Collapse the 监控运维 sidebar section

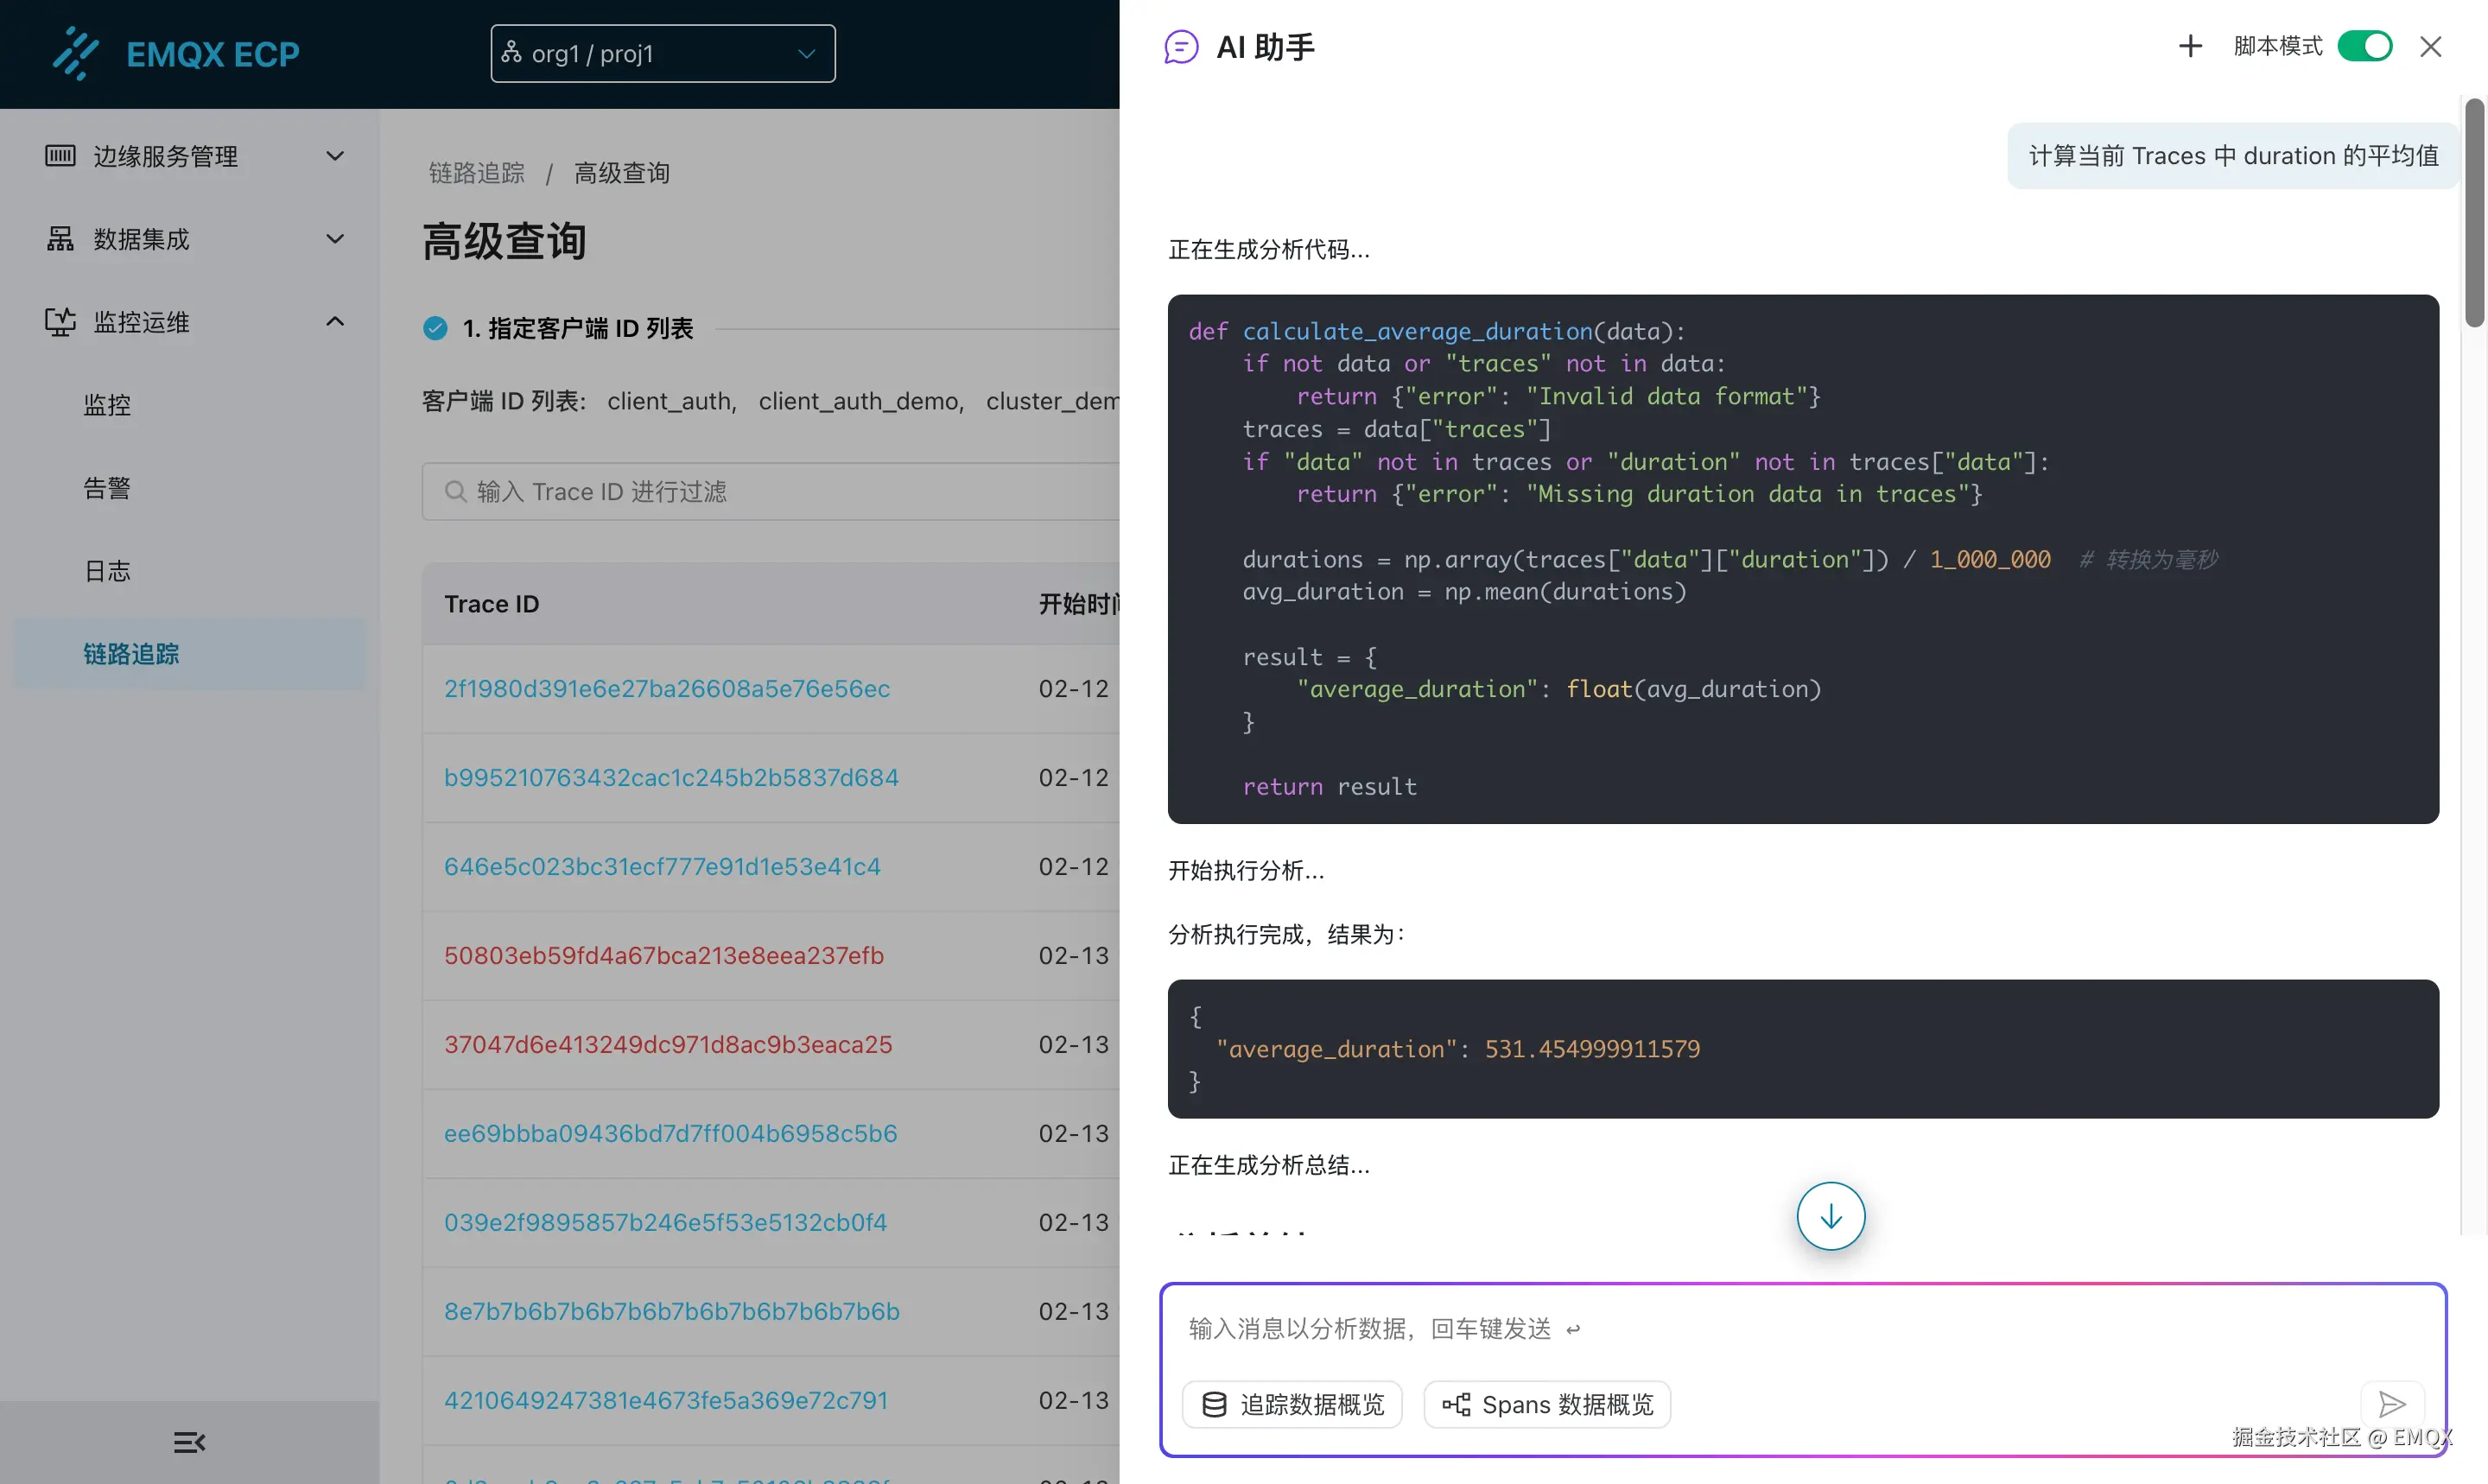tap(334, 322)
